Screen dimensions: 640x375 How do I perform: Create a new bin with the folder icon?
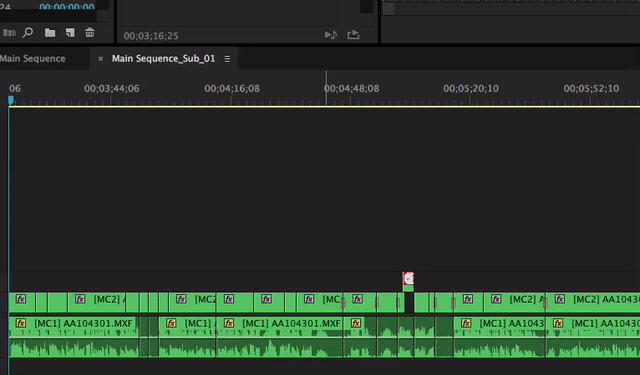50,33
